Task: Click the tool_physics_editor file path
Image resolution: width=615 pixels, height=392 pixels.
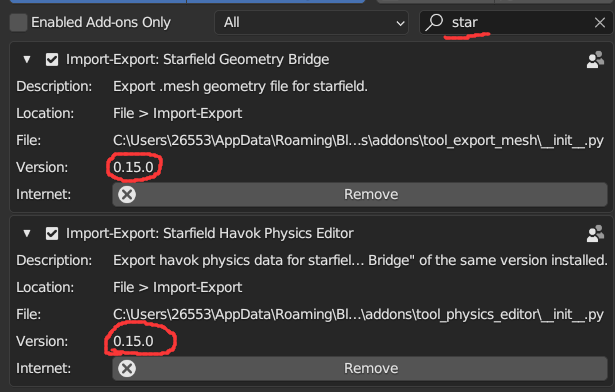Action: coord(358,314)
